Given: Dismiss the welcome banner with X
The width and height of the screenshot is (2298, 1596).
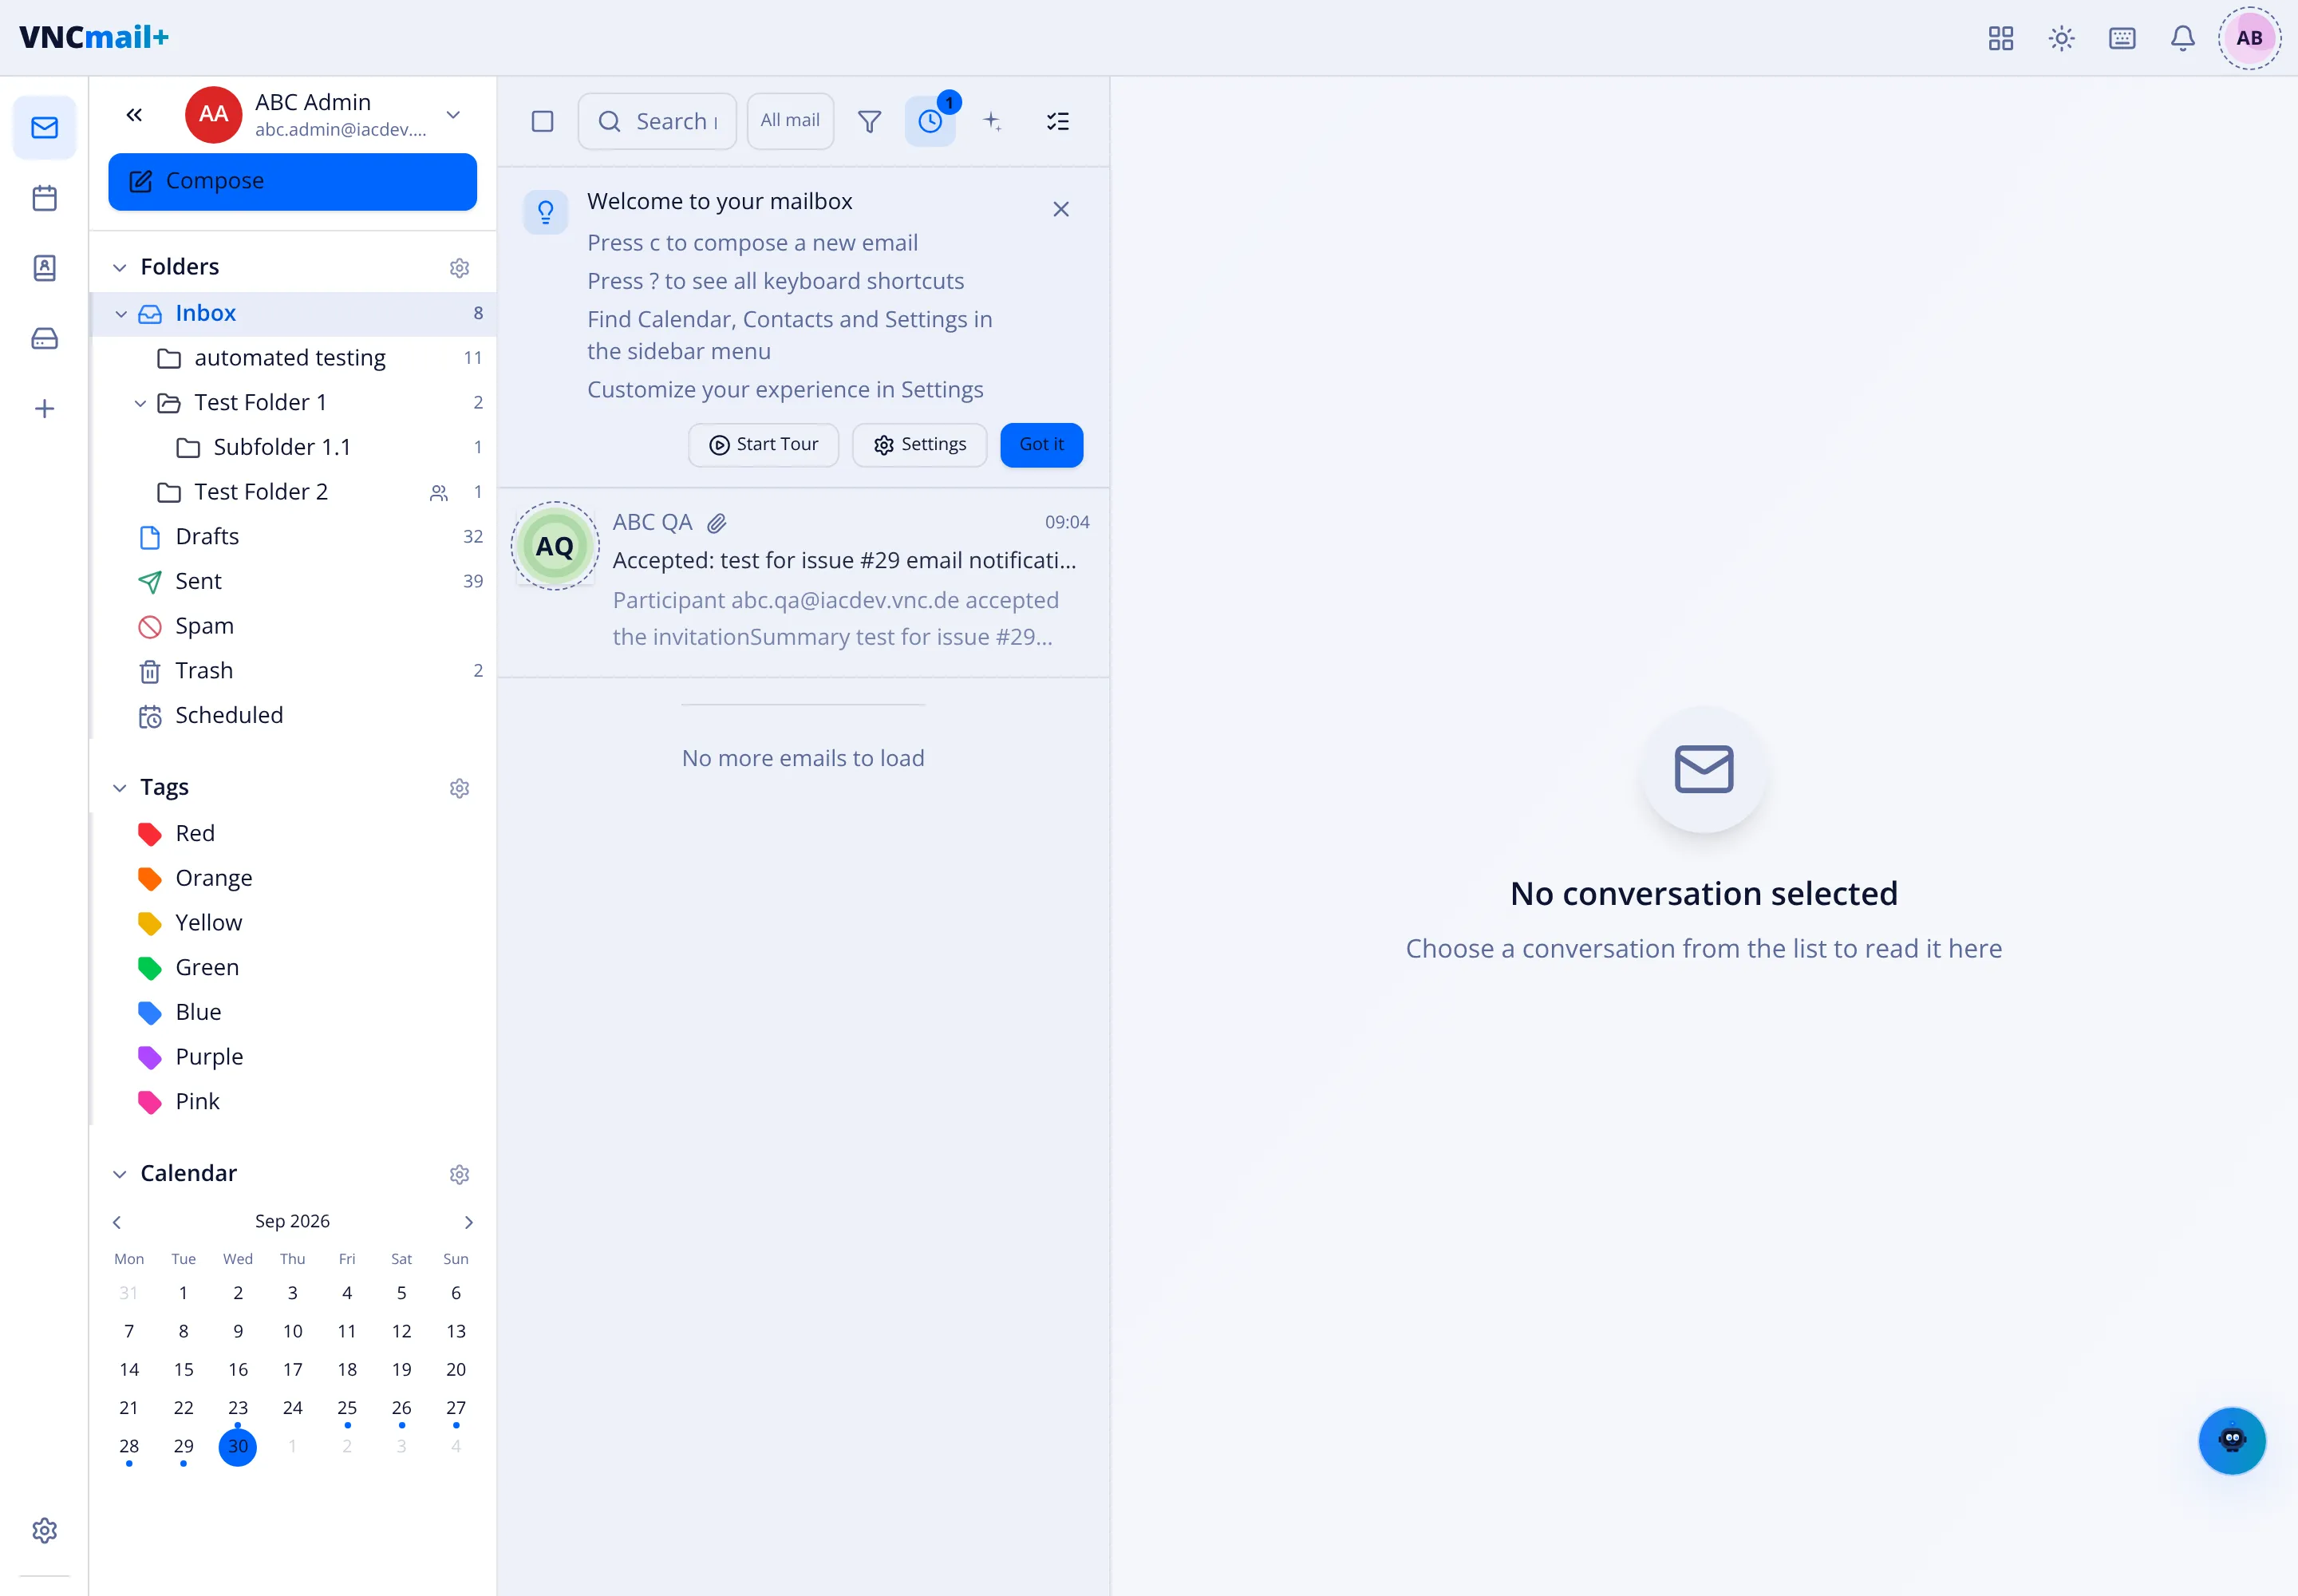Looking at the screenshot, I should coord(1061,208).
